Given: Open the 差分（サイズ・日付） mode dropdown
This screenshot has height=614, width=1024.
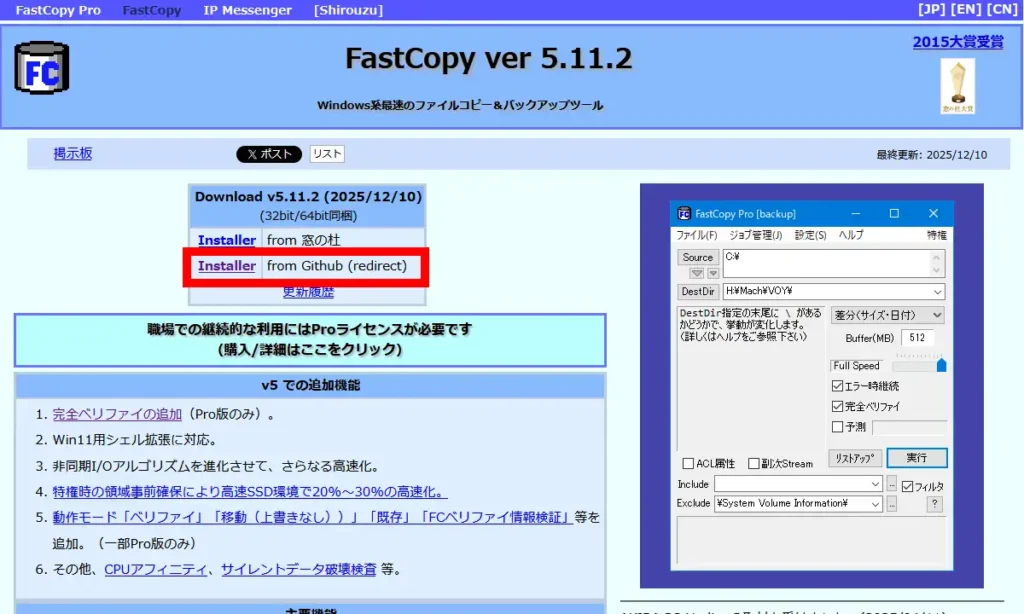Looking at the screenshot, I should coord(936,315).
